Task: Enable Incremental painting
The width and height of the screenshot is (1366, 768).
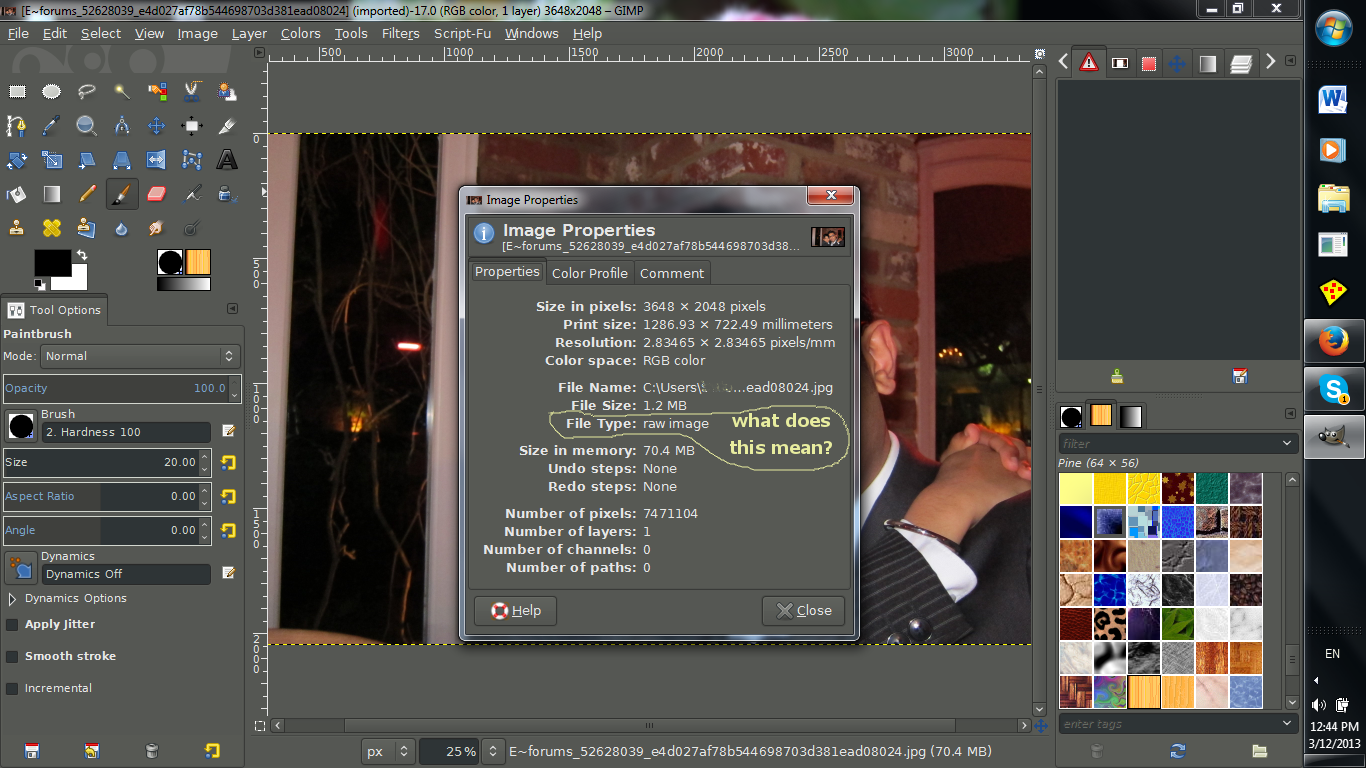Action: 10,688
